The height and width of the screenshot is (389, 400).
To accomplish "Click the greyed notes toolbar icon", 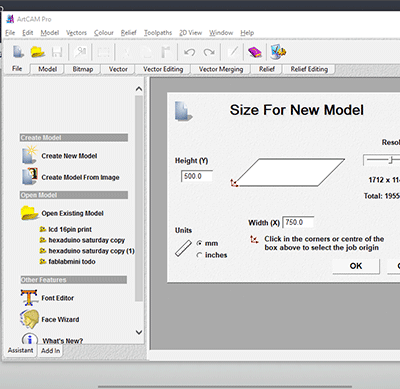I will pyautogui.click(x=80, y=52).
